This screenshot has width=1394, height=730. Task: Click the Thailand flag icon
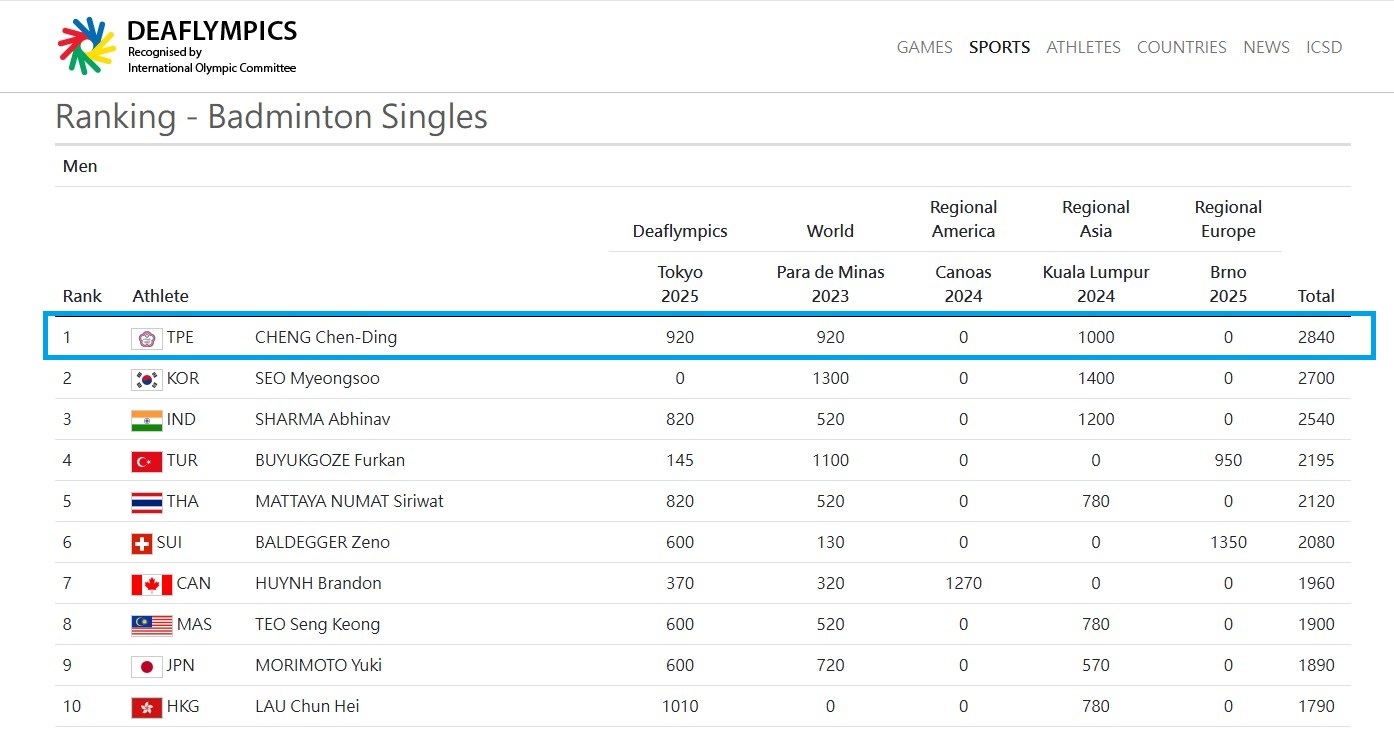point(146,502)
